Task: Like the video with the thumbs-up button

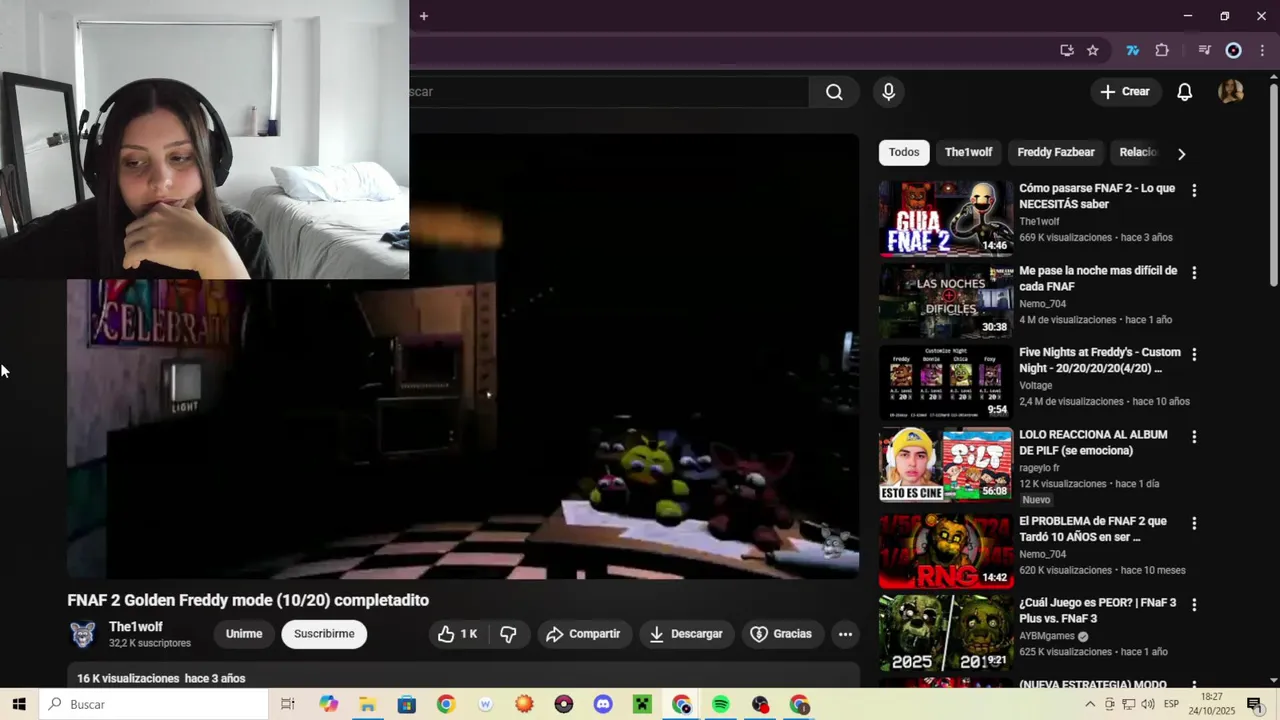Action: (x=458, y=634)
